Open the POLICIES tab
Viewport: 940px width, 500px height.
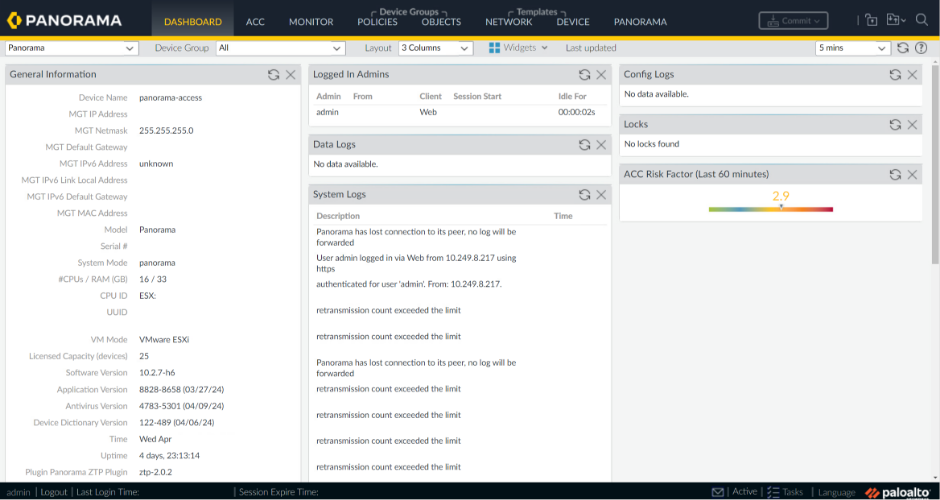[x=377, y=22]
